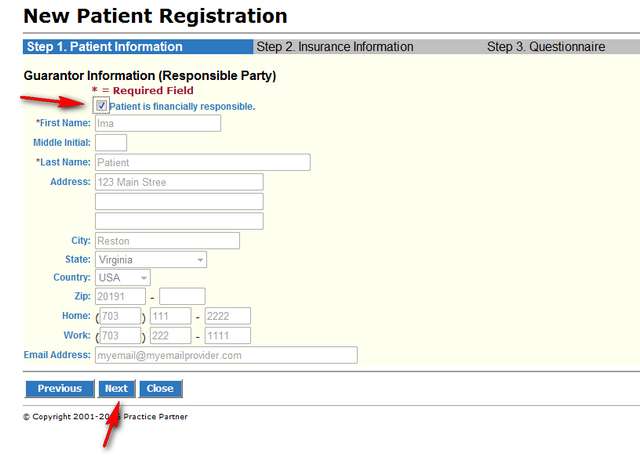Go to Step 2 Insurance Information tab
The image size is (640, 475).
334,47
